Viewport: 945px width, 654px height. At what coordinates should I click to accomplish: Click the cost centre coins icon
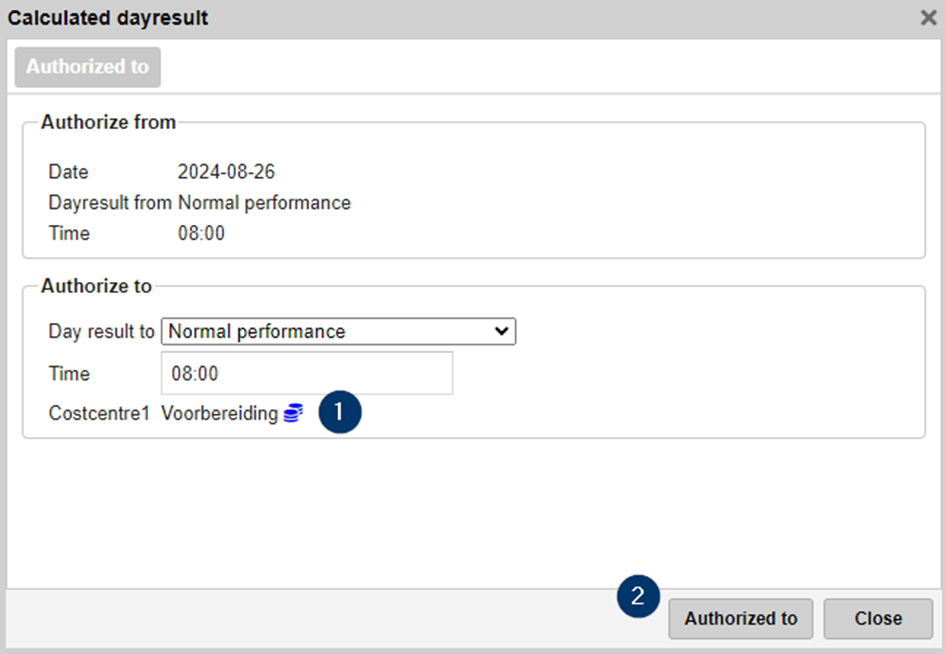pos(293,413)
